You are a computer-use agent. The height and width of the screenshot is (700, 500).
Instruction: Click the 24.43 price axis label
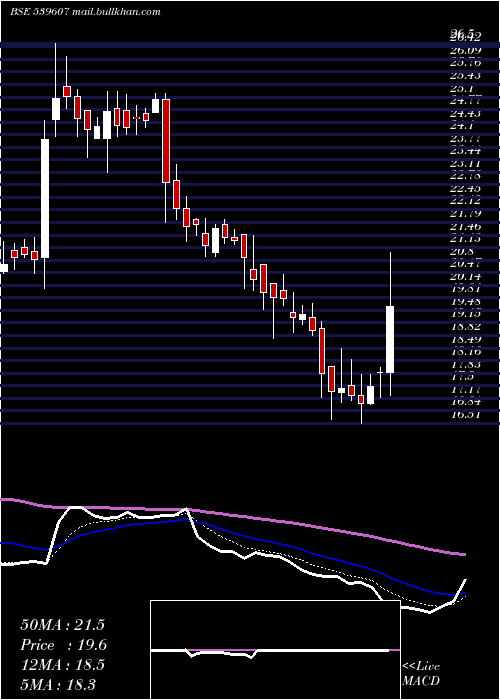(465, 113)
